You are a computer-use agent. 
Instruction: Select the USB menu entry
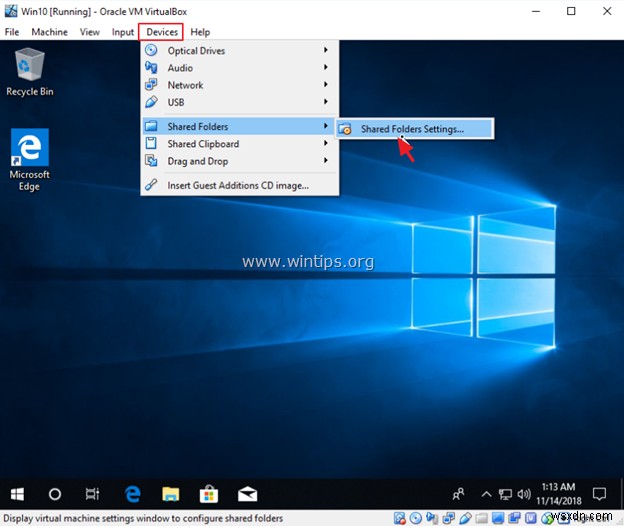tap(240, 102)
